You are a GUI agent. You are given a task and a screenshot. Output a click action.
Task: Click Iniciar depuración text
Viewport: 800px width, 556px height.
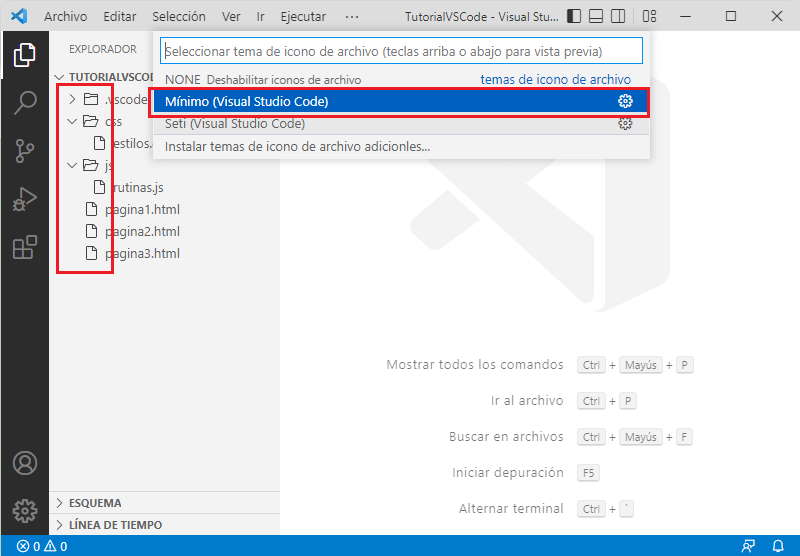point(508,473)
